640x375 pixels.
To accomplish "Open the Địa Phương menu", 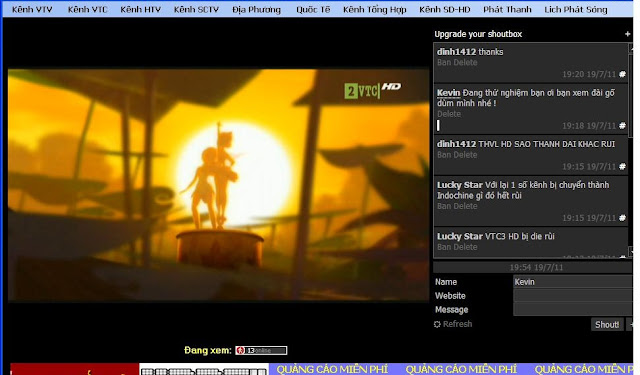I will coord(256,9).
